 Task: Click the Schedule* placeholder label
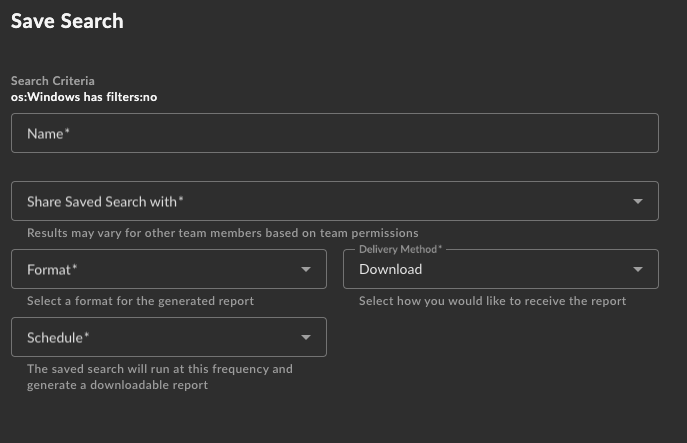58,337
